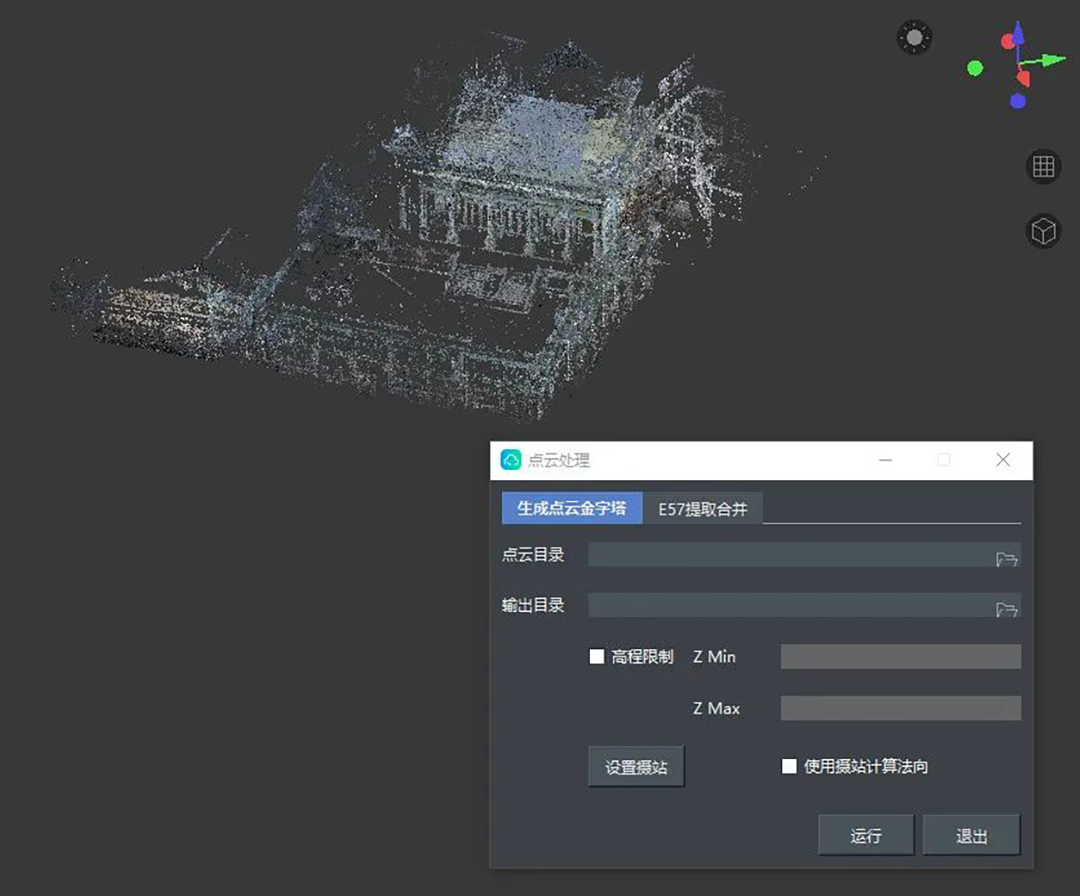Image resolution: width=1080 pixels, height=896 pixels.
Task: Click the 点云目录 path text field
Action: [788, 555]
